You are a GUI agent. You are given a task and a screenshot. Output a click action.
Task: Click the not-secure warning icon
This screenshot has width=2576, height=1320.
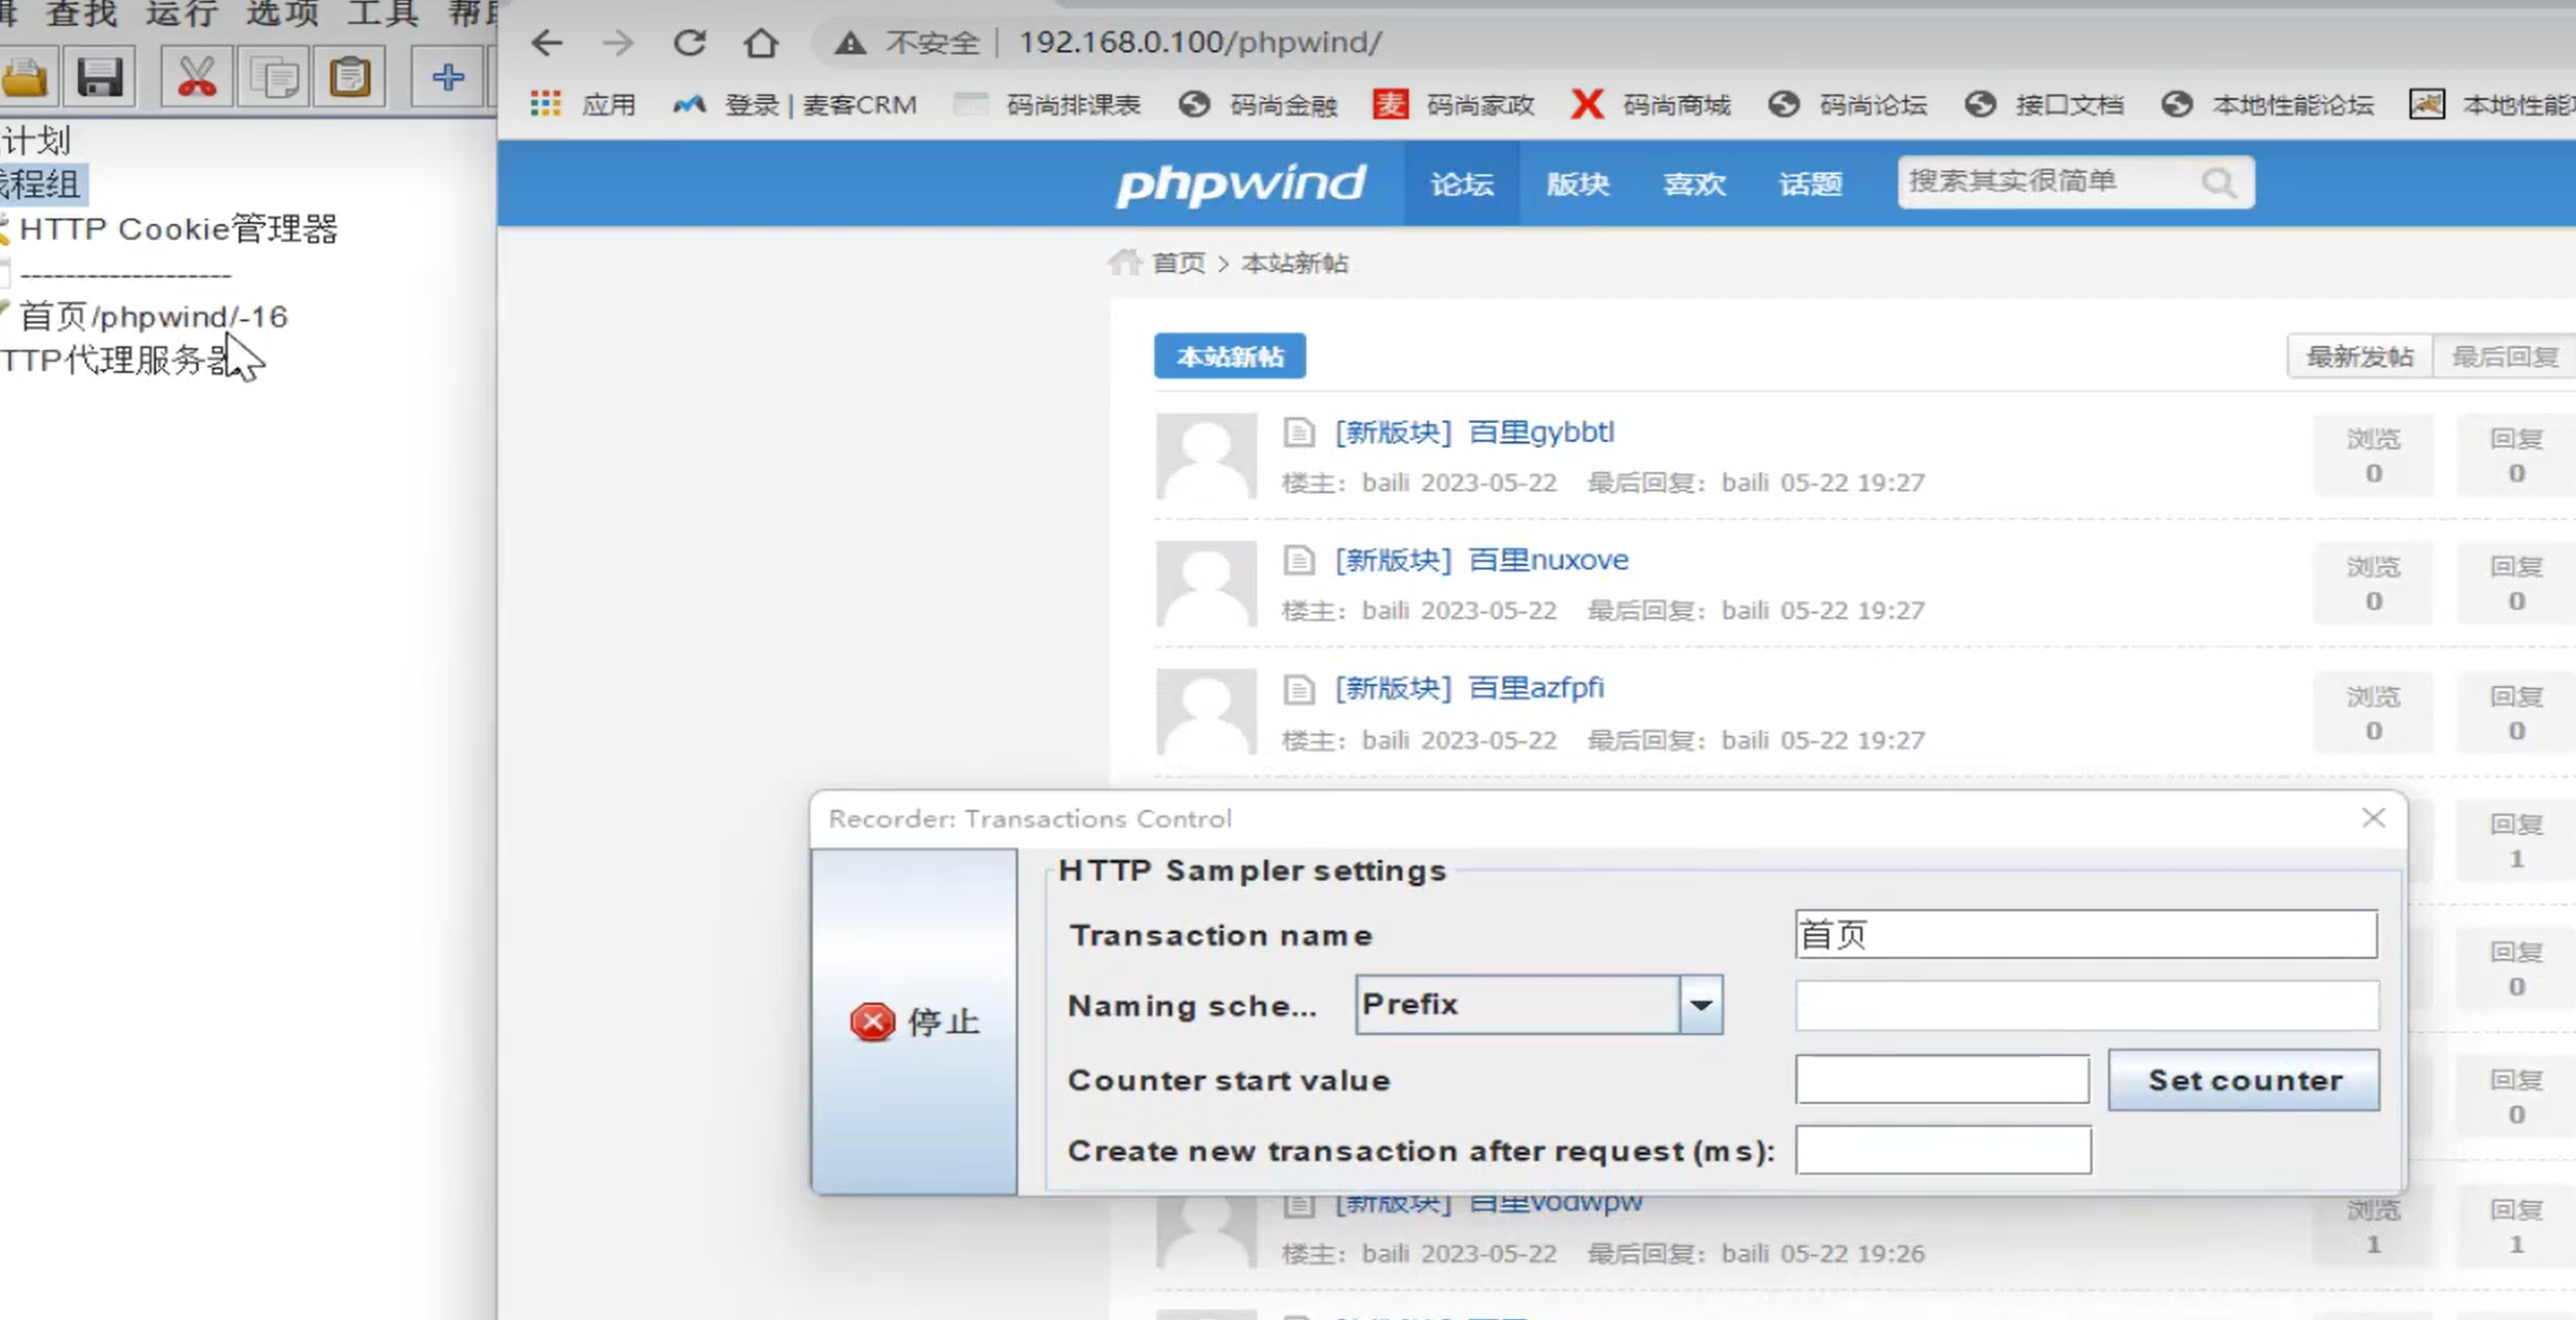pos(850,43)
